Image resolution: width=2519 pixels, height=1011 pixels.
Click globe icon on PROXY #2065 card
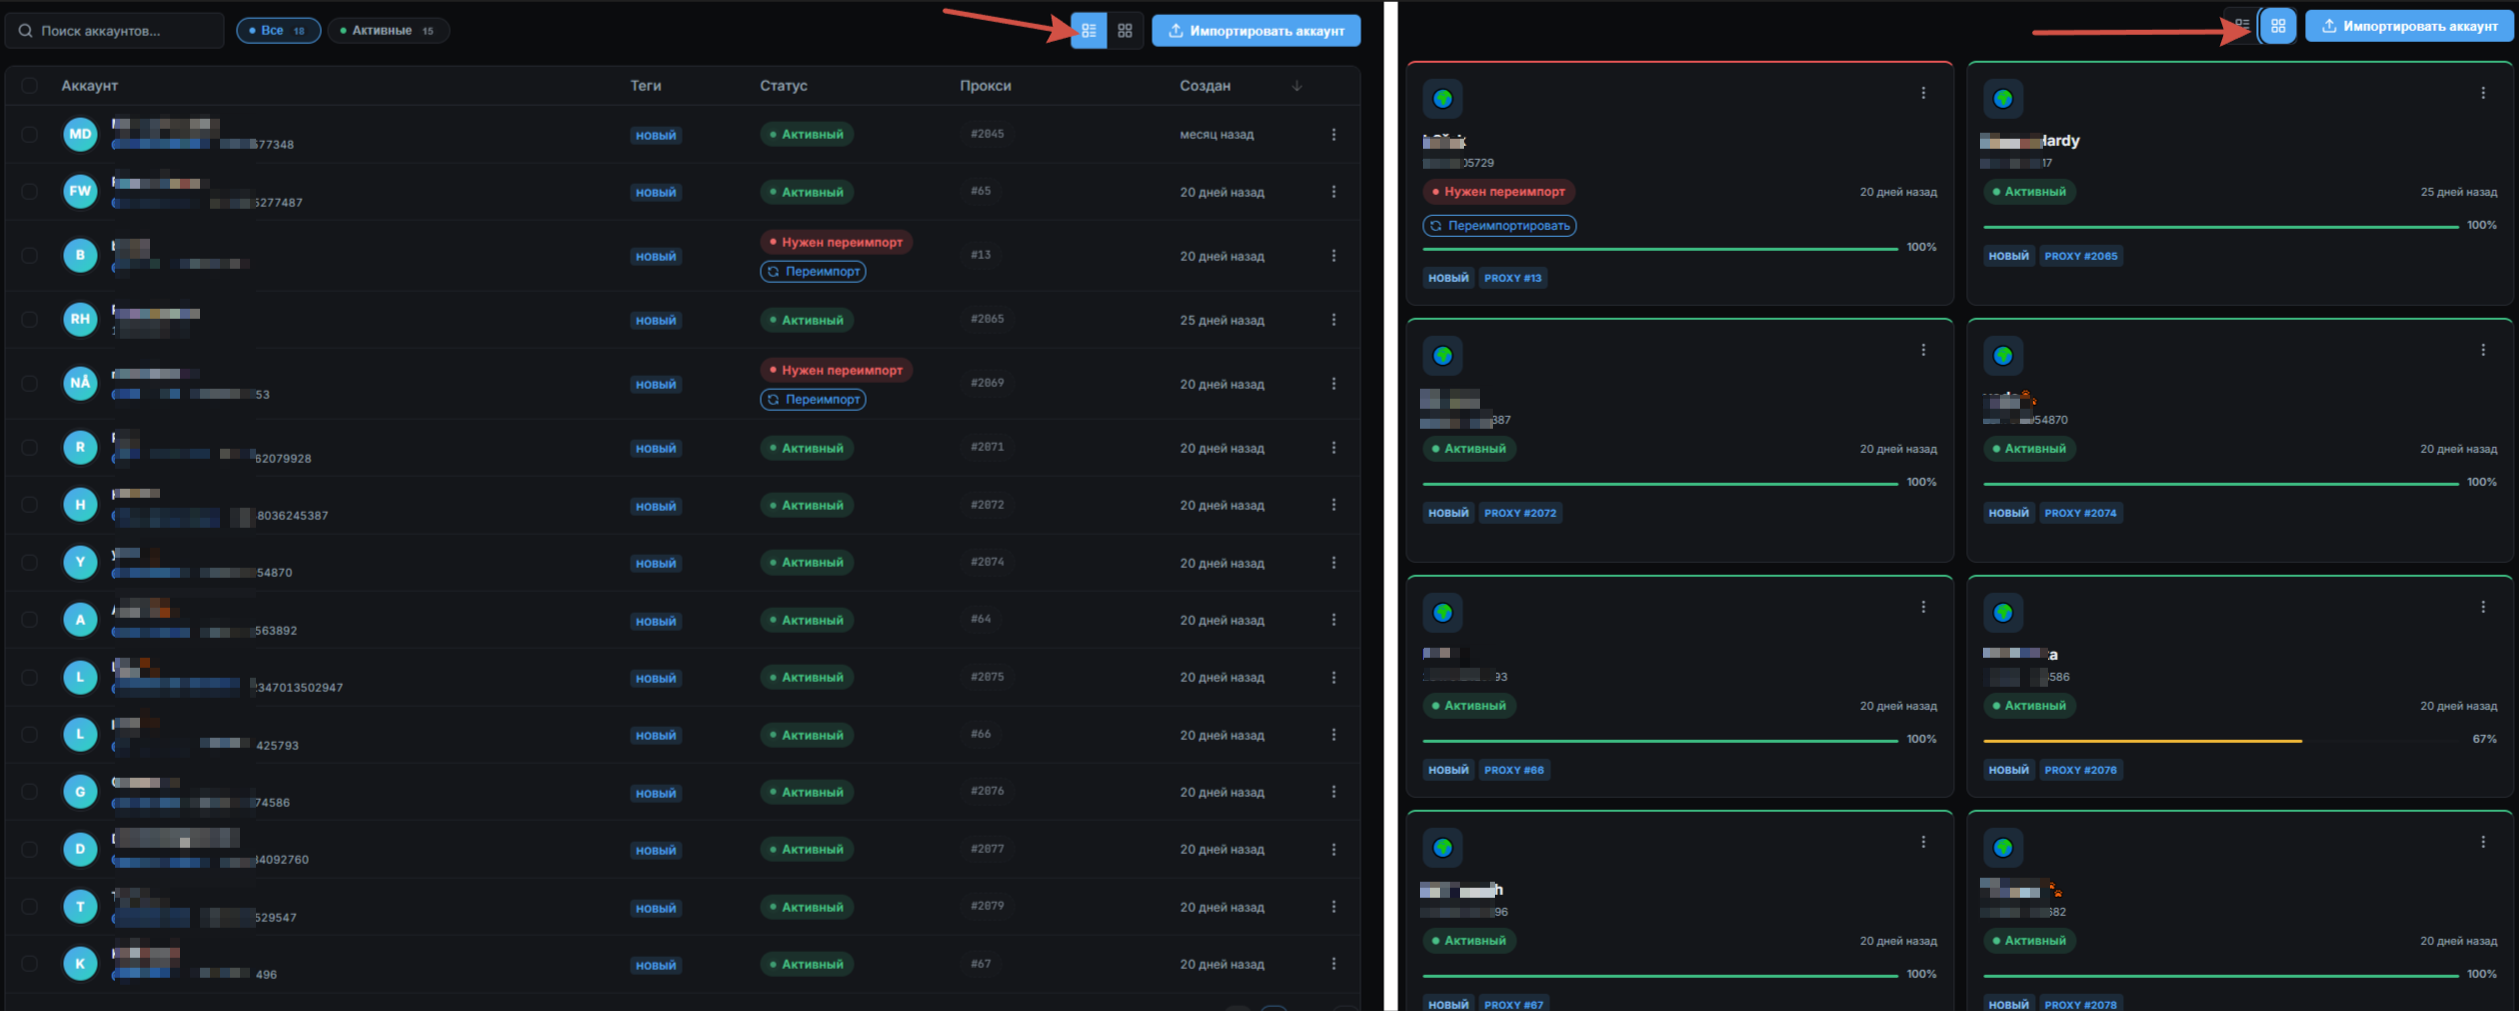tap(2002, 98)
